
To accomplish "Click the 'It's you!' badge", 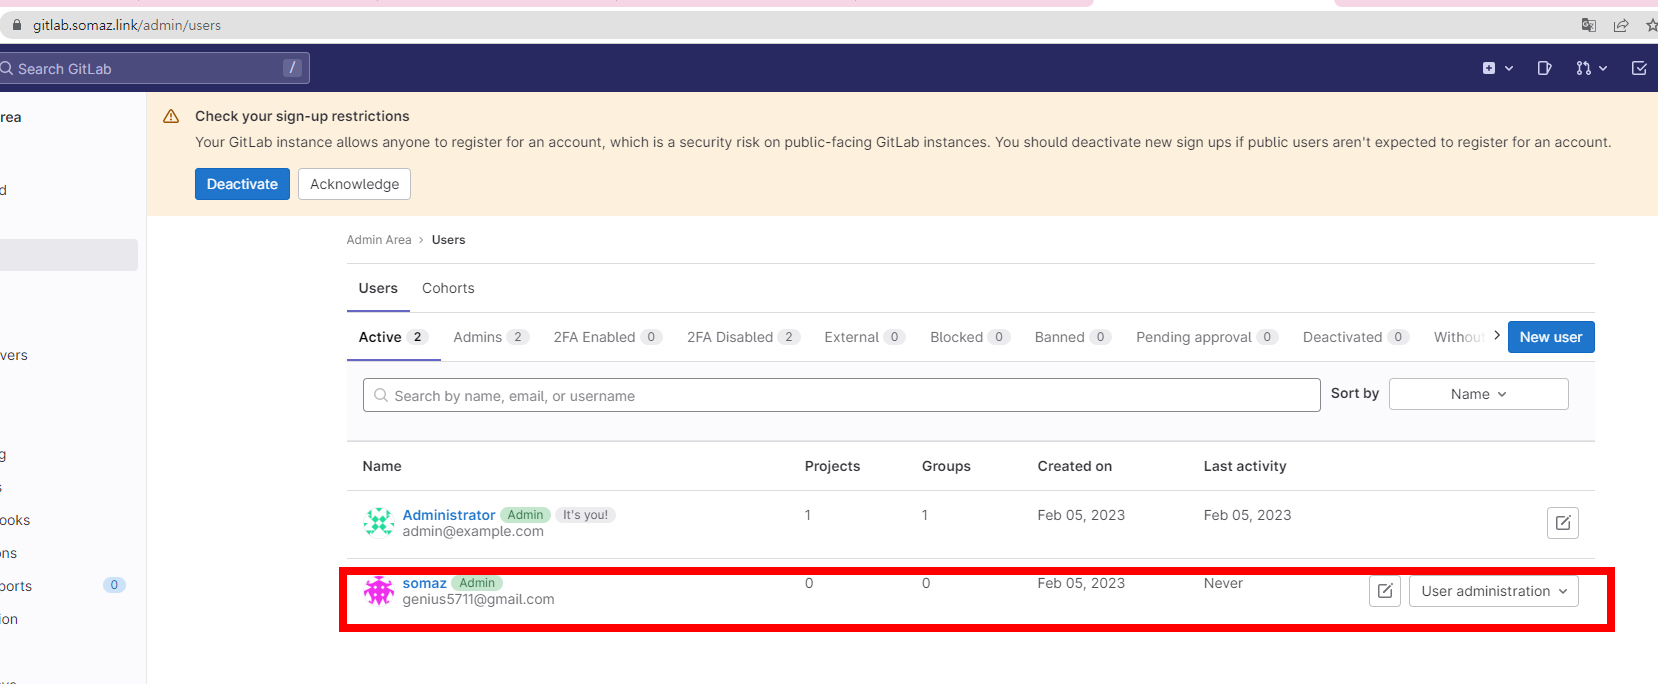I will [585, 515].
